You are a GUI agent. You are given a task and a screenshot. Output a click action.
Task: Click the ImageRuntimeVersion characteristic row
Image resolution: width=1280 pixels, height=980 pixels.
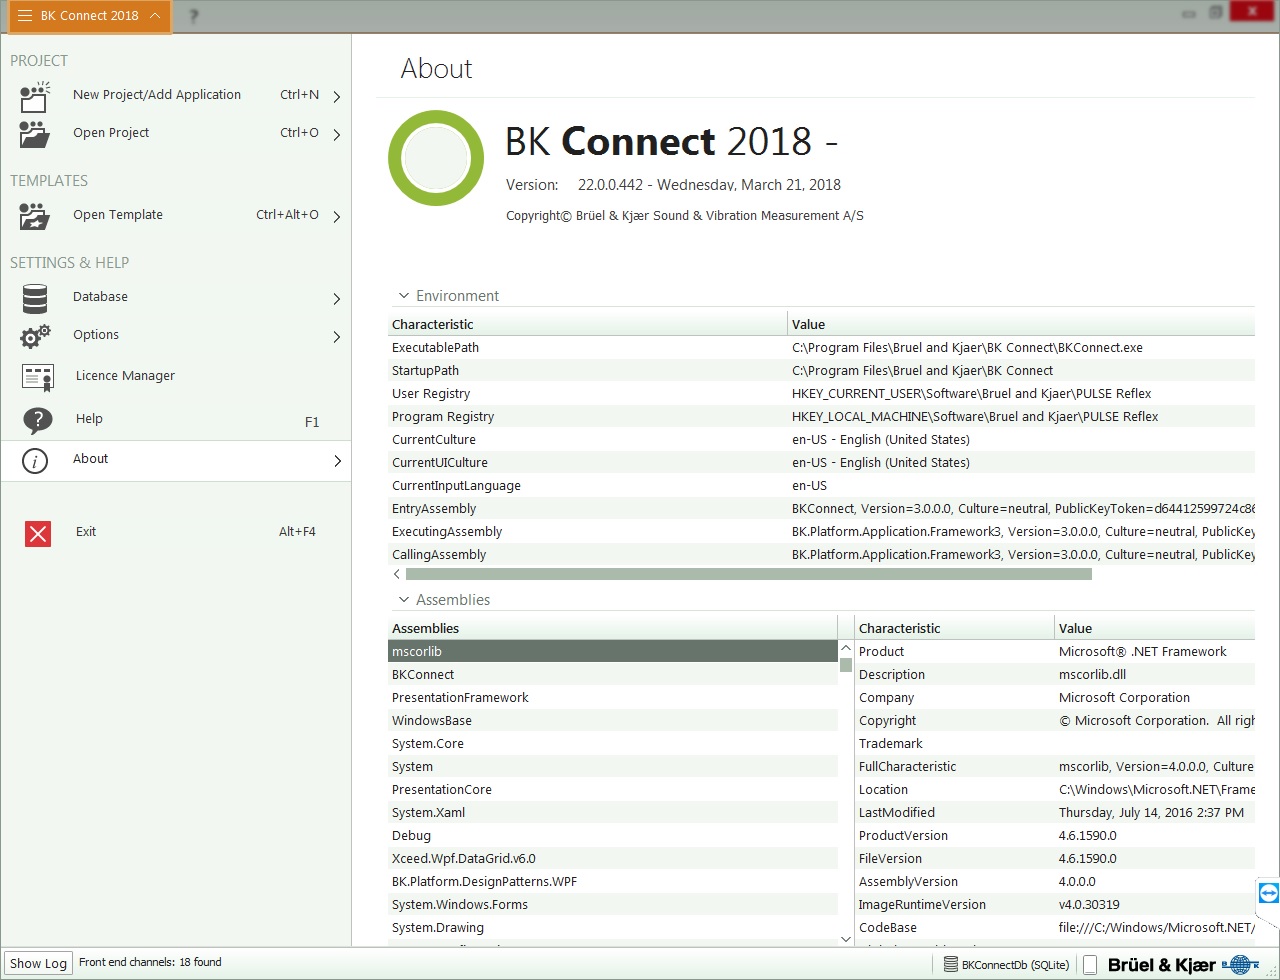pyautogui.click(x=1055, y=904)
